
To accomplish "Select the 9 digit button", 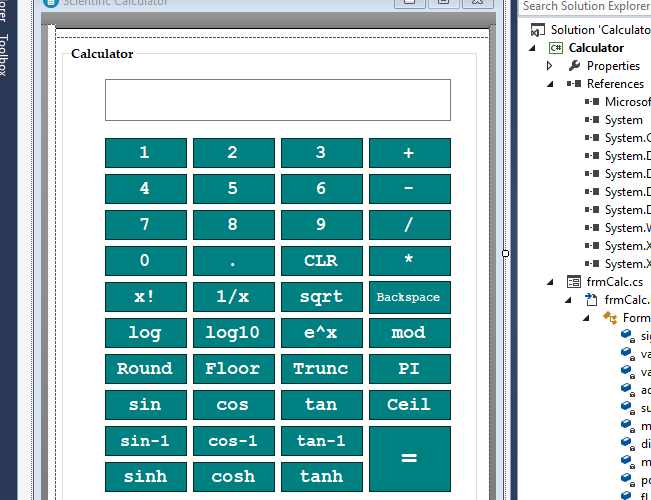I will pyautogui.click(x=322, y=225).
